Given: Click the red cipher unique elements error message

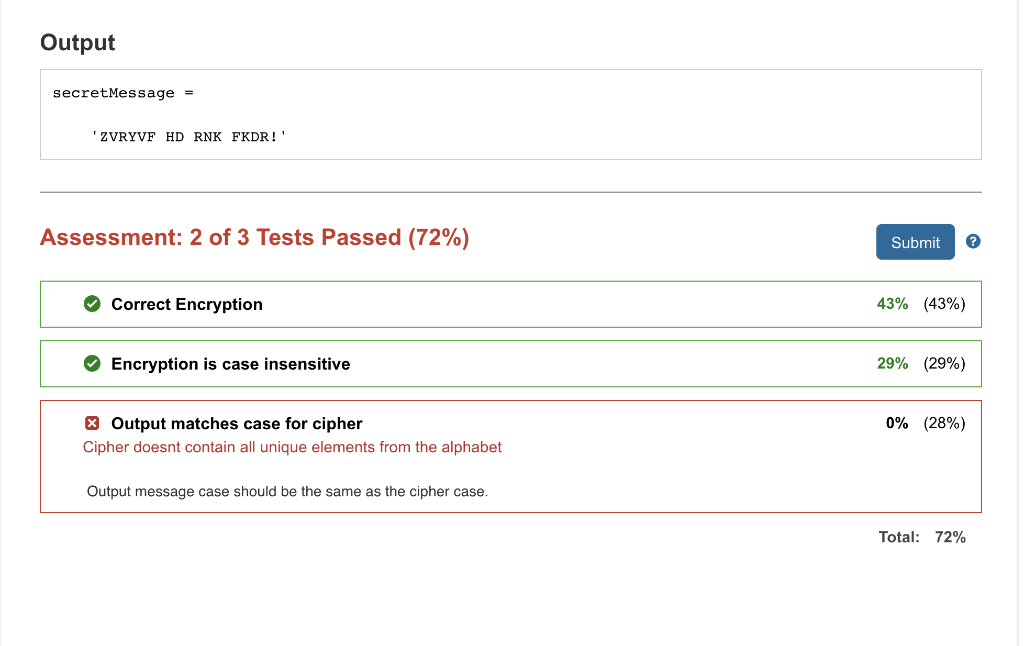Looking at the screenshot, I should coord(292,447).
